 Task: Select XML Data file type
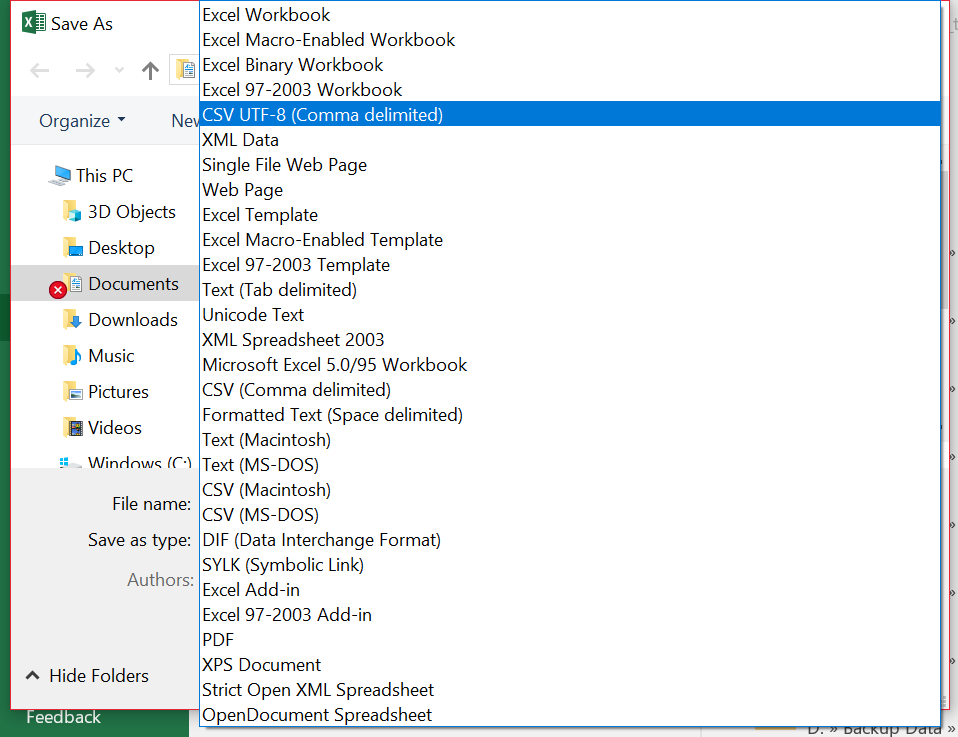(x=569, y=140)
